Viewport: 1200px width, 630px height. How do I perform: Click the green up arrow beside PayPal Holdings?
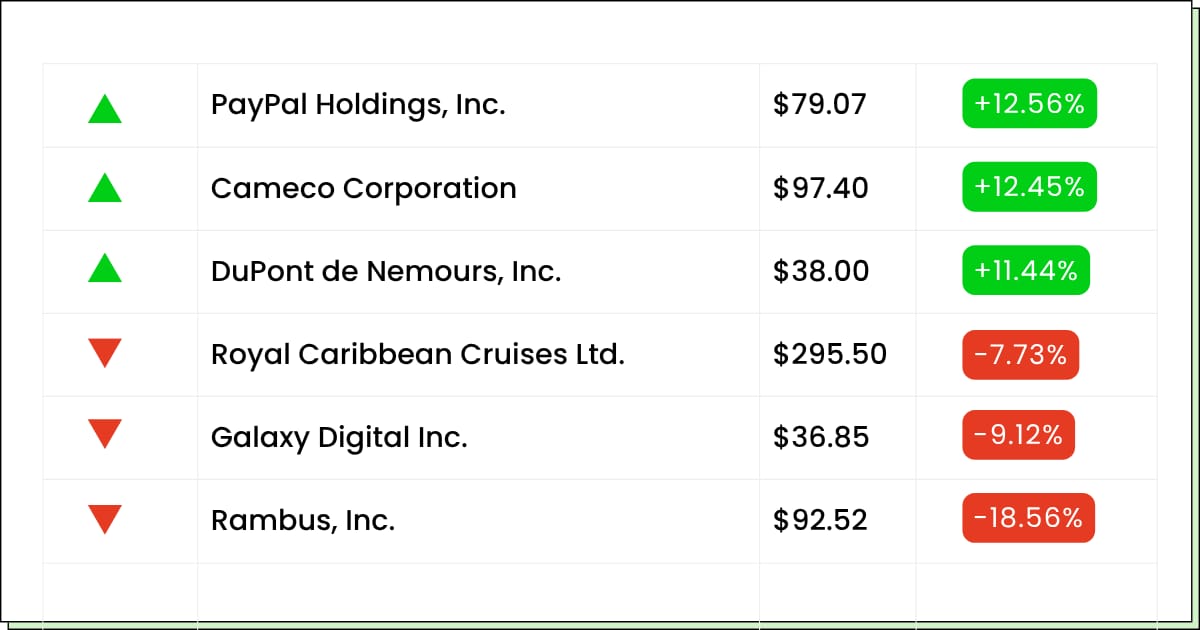(x=105, y=108)
